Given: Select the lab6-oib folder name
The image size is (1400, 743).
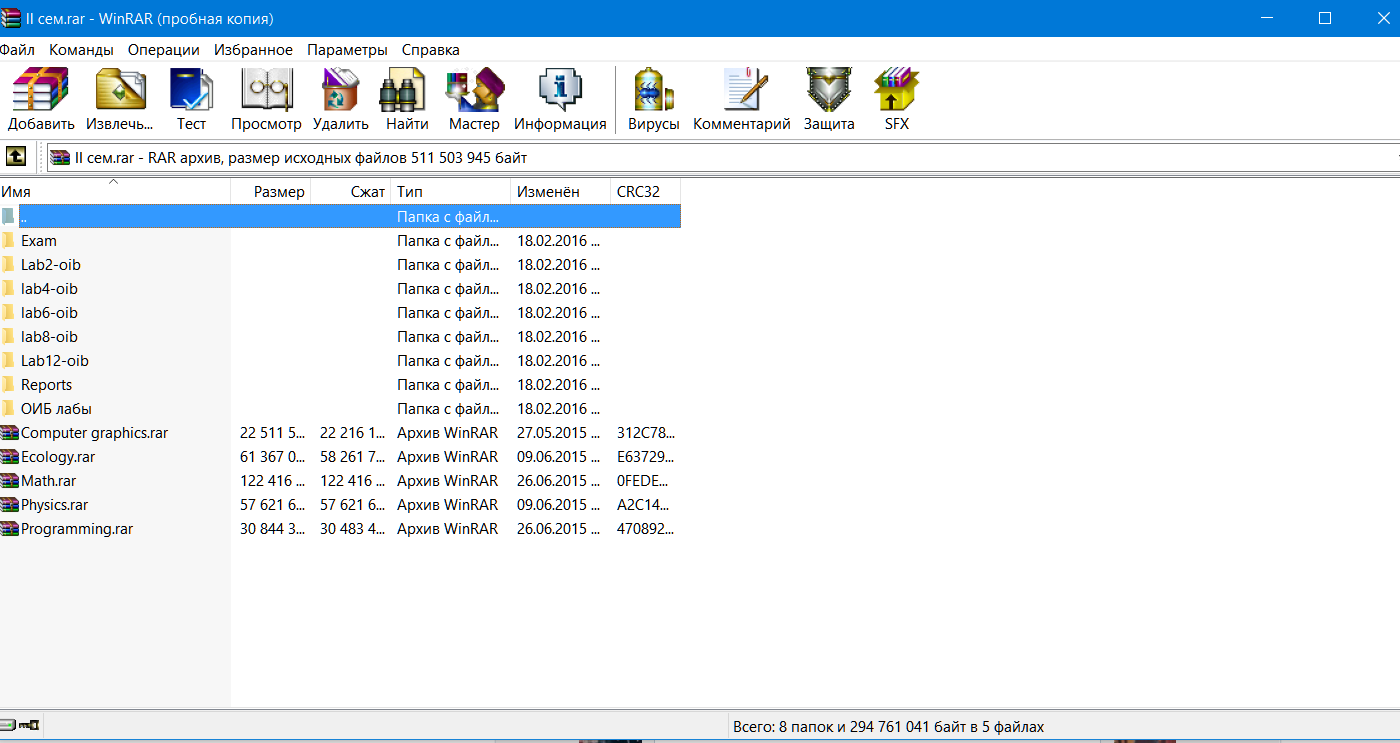Looking at the screenshot, I should [49, 313].
